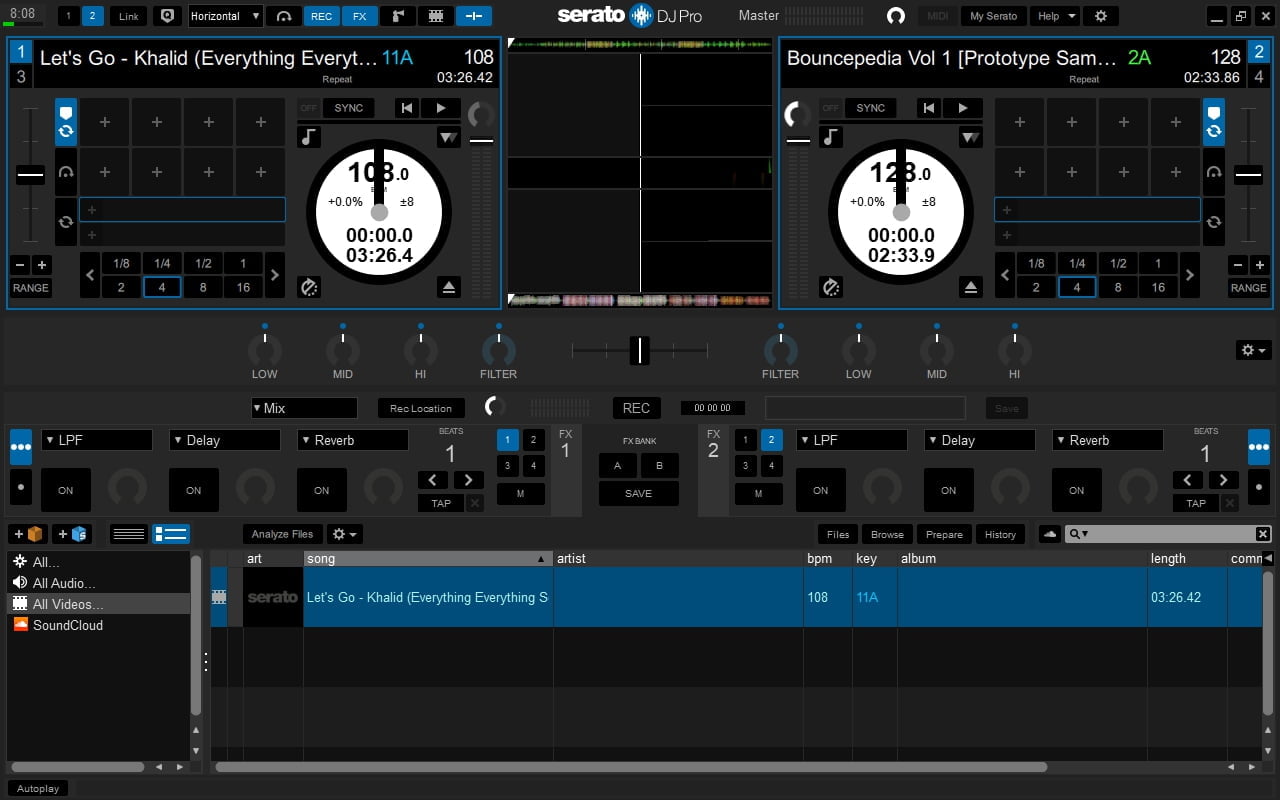This screenshot has width=1280, height=800.
Task: Click the Rec Location button
Action: [421, 408]
